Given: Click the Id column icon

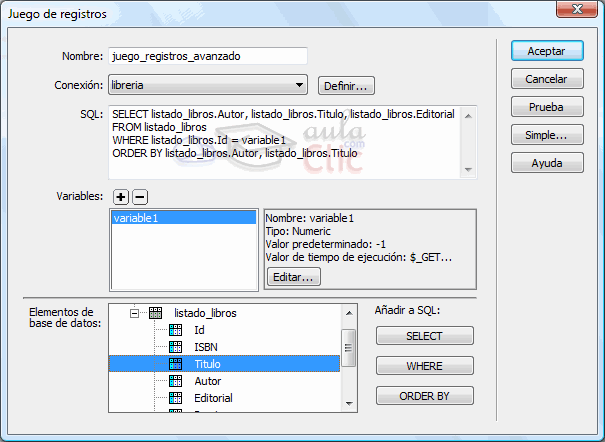Looking at the screenshot, I should [176, 330].
